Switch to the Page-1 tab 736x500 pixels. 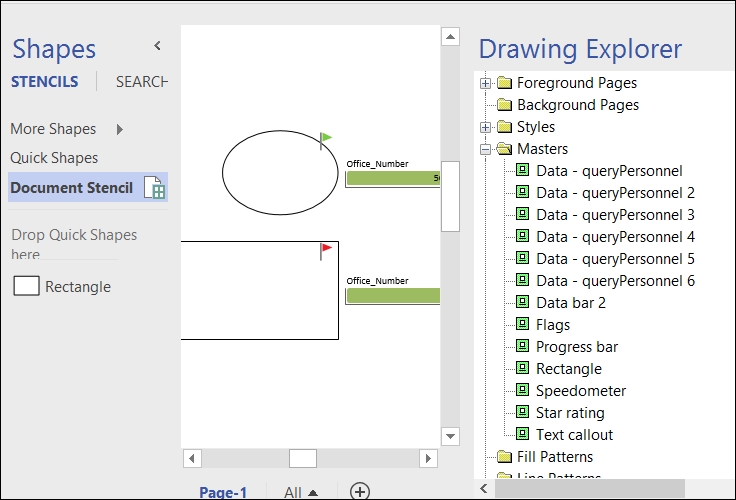(x=223, y=492)
